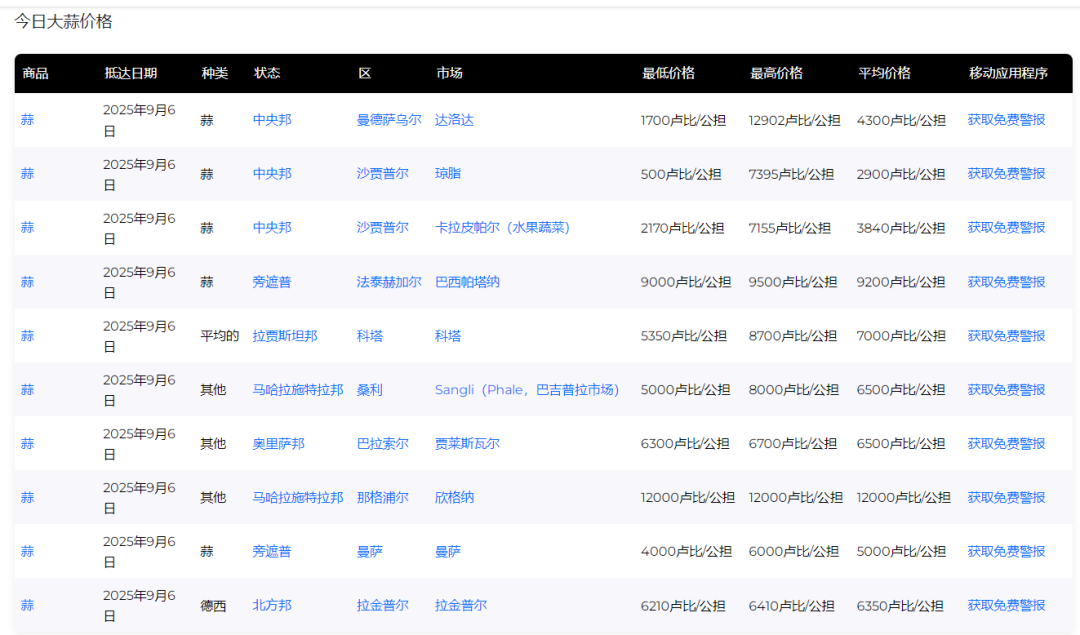Open the 欣格纳 market link
This screenshot has width=1080, height=635.
pyautogui.click(x=454, y=498)
